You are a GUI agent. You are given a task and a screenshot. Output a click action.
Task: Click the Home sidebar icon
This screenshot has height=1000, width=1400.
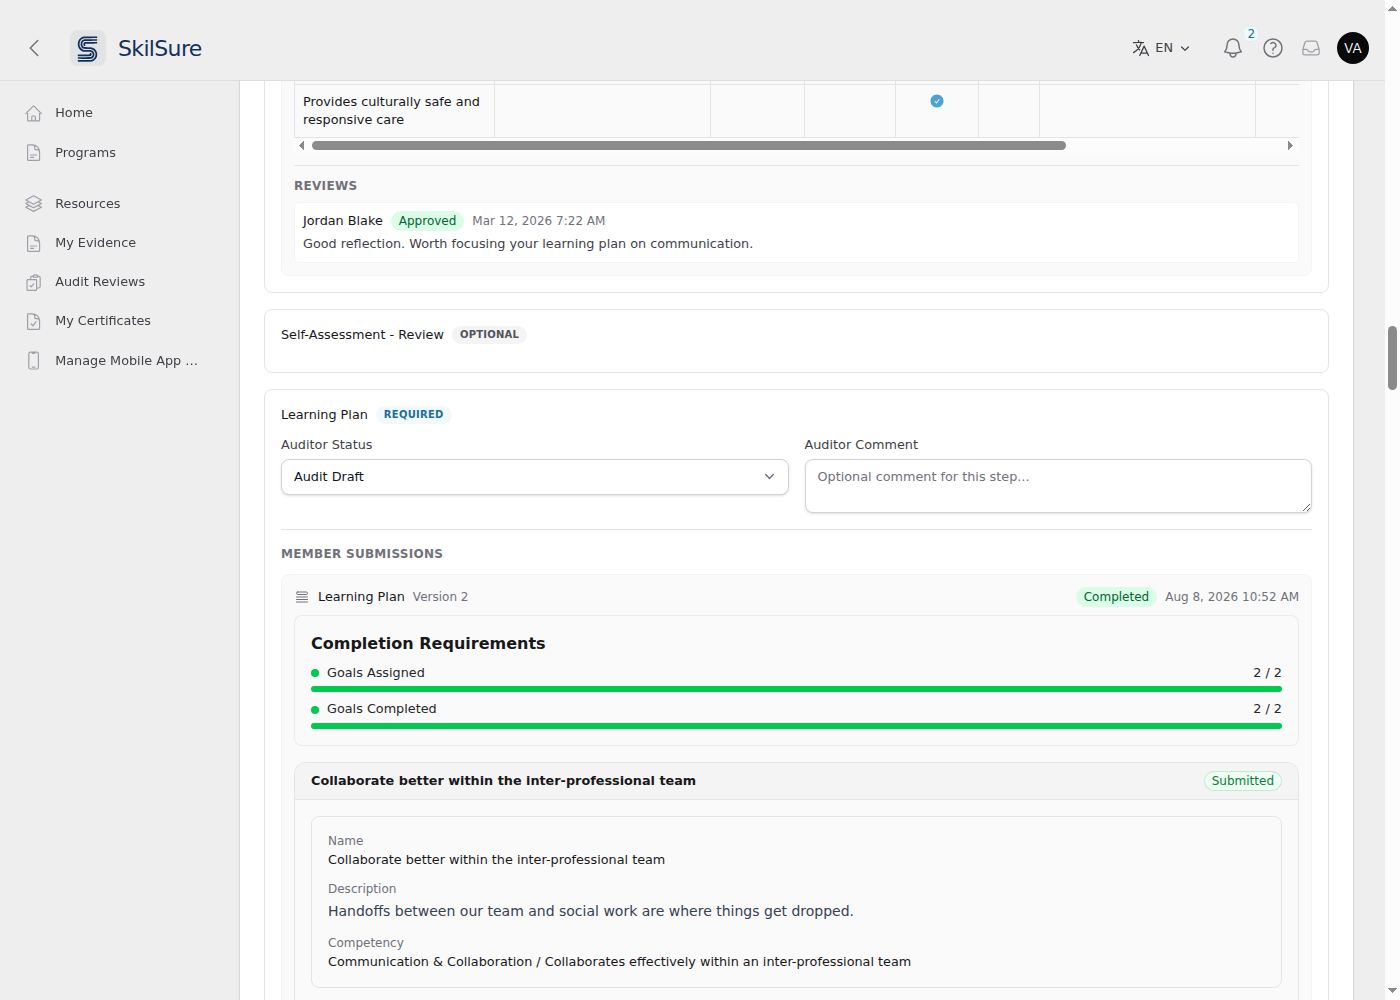click(34, 113)
